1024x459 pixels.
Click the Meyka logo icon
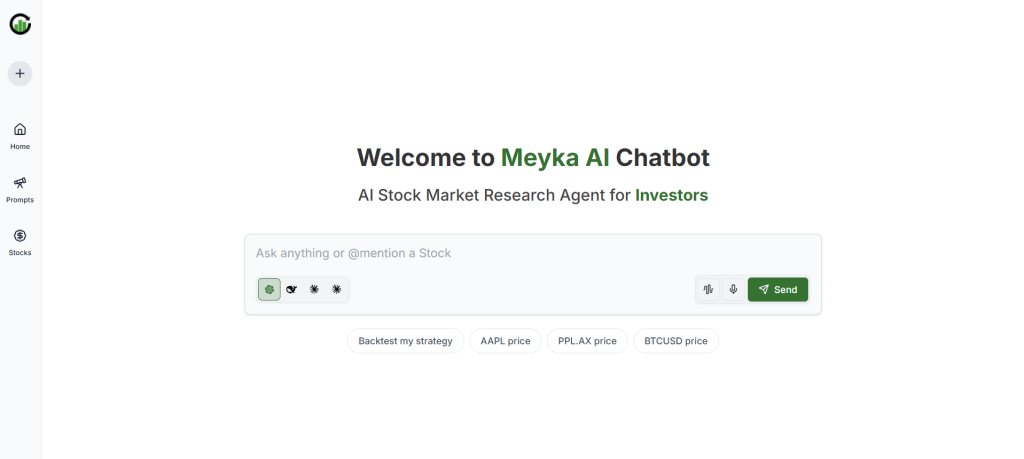pyautogui.click(x=20, y=23)
